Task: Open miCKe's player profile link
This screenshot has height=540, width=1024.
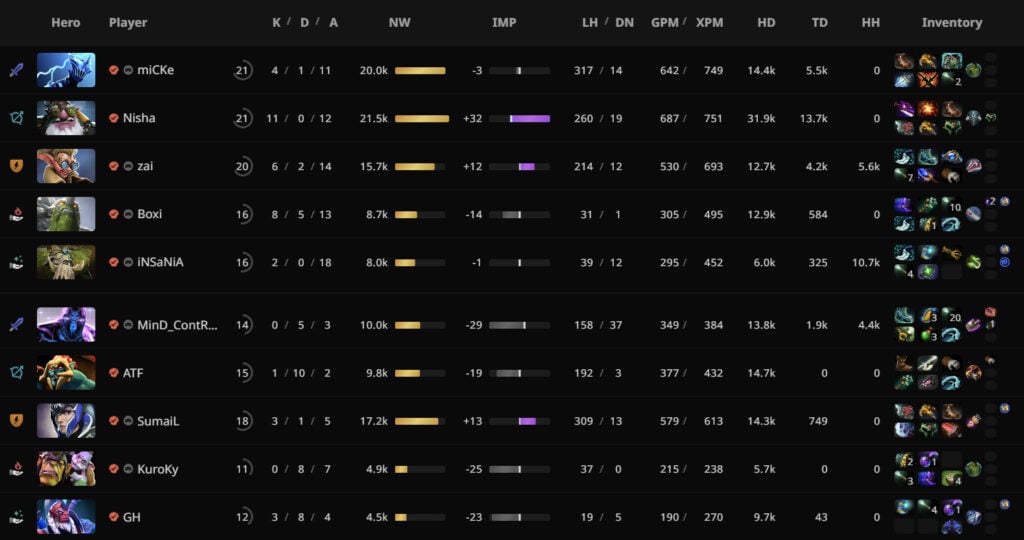Action: pos(155,70)
